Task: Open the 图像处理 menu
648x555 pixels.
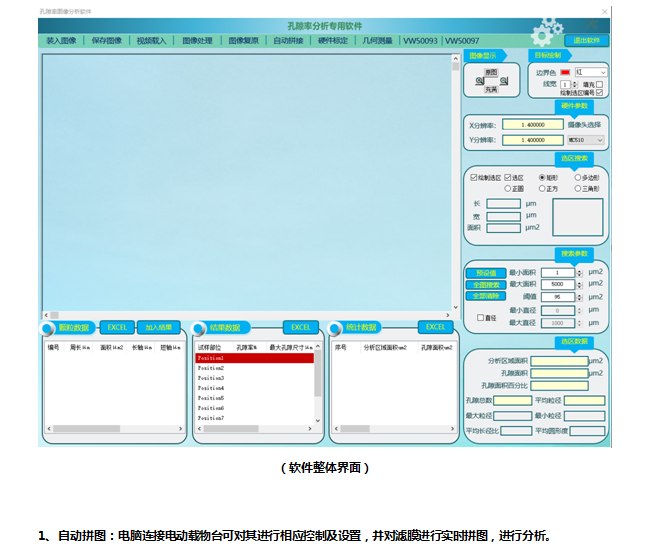Action: point(198,41)
